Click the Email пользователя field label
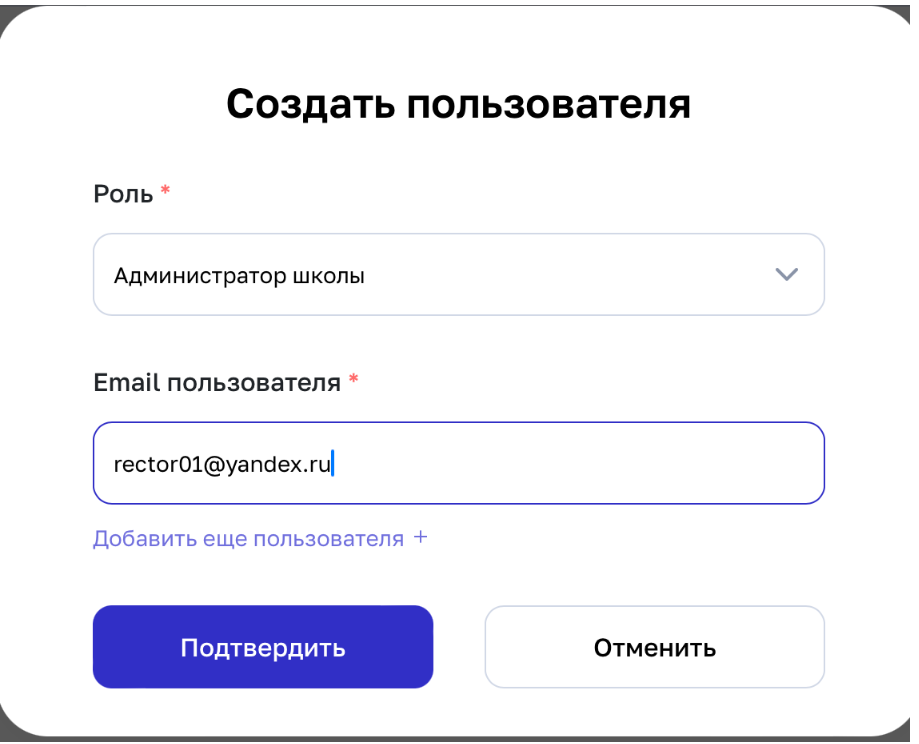919x744 pixels. tap(217, 382)
